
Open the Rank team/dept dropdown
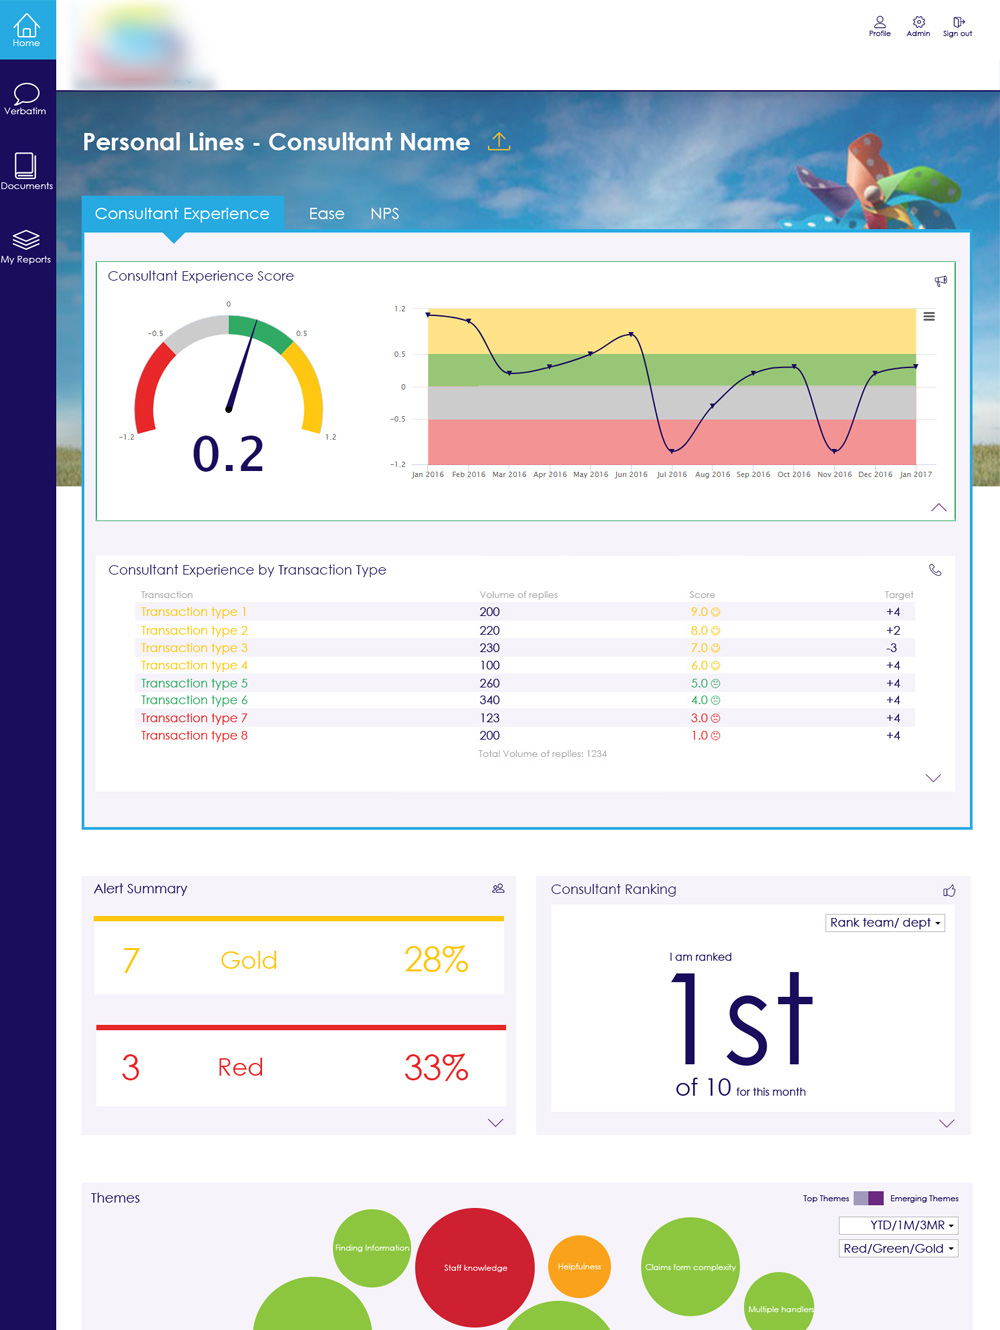coord(885,922)
